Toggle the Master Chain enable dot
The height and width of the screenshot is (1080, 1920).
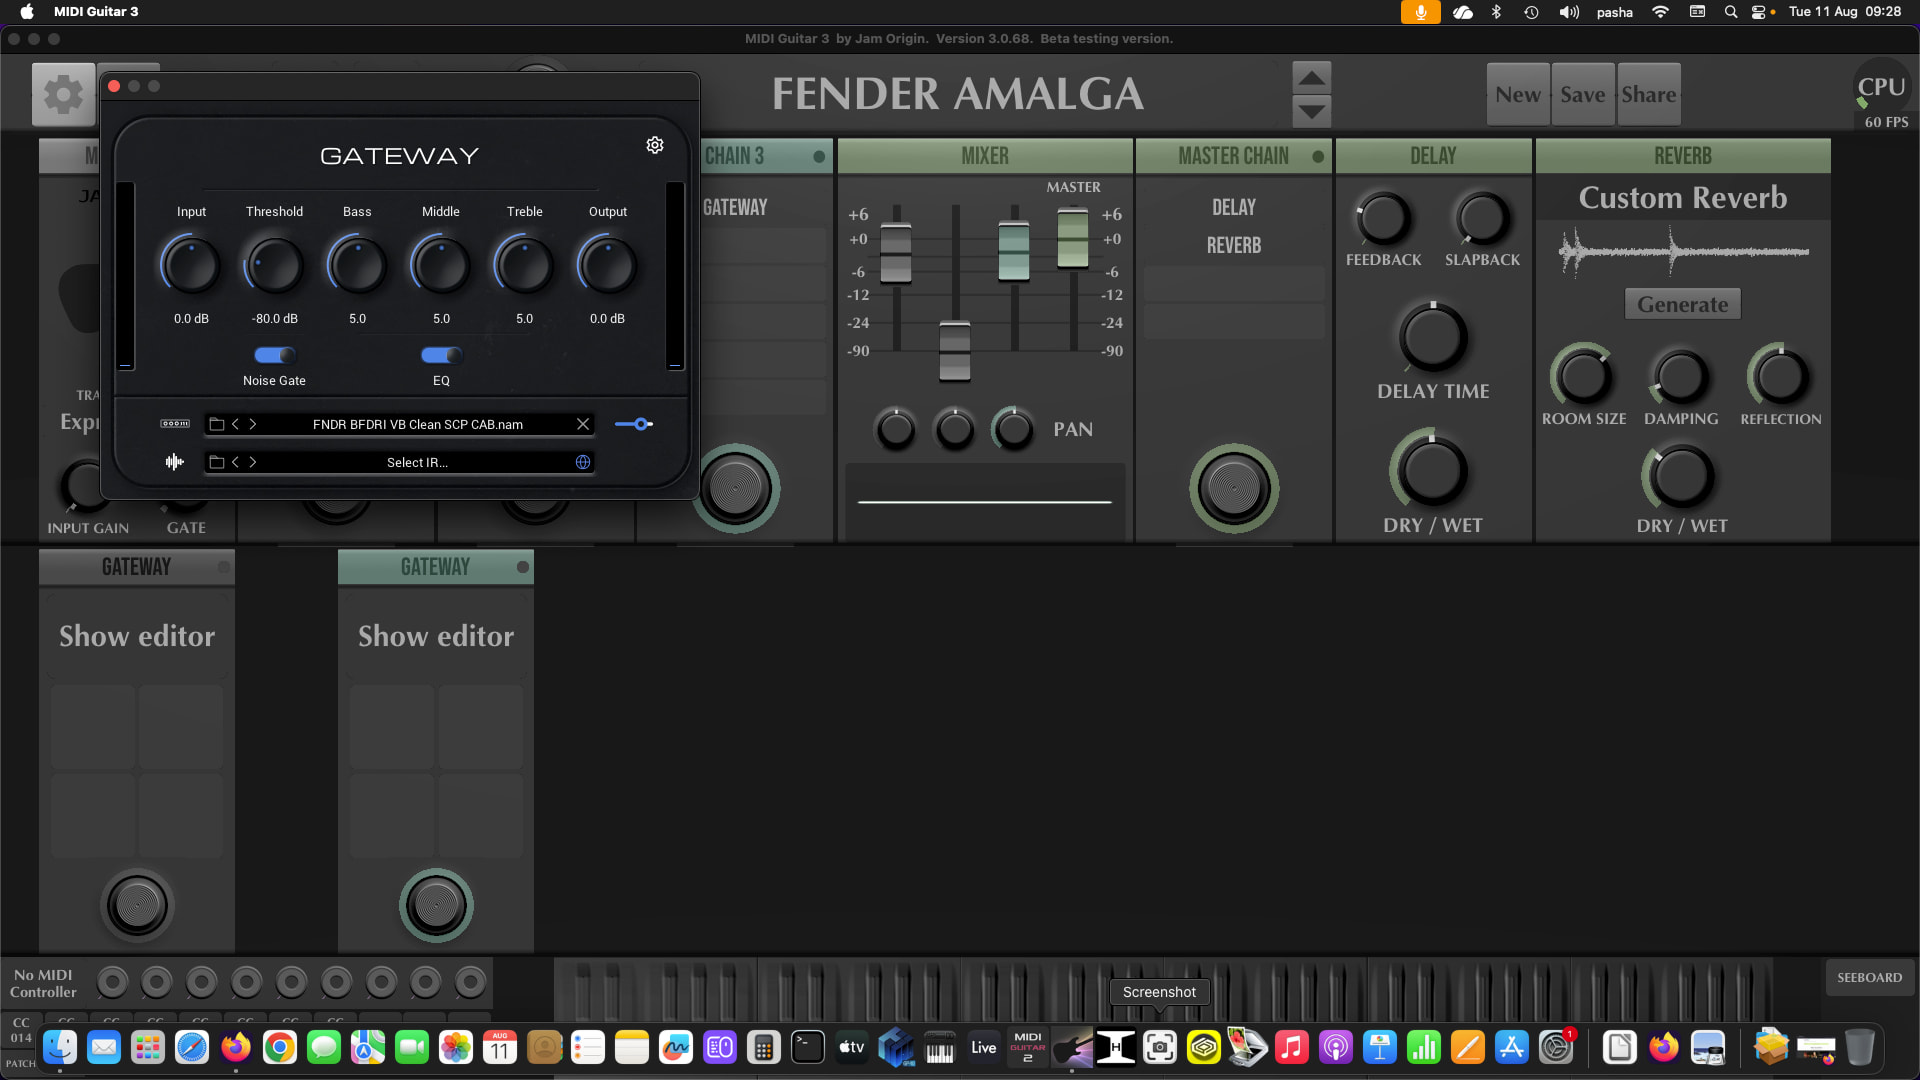point(1318,157)
